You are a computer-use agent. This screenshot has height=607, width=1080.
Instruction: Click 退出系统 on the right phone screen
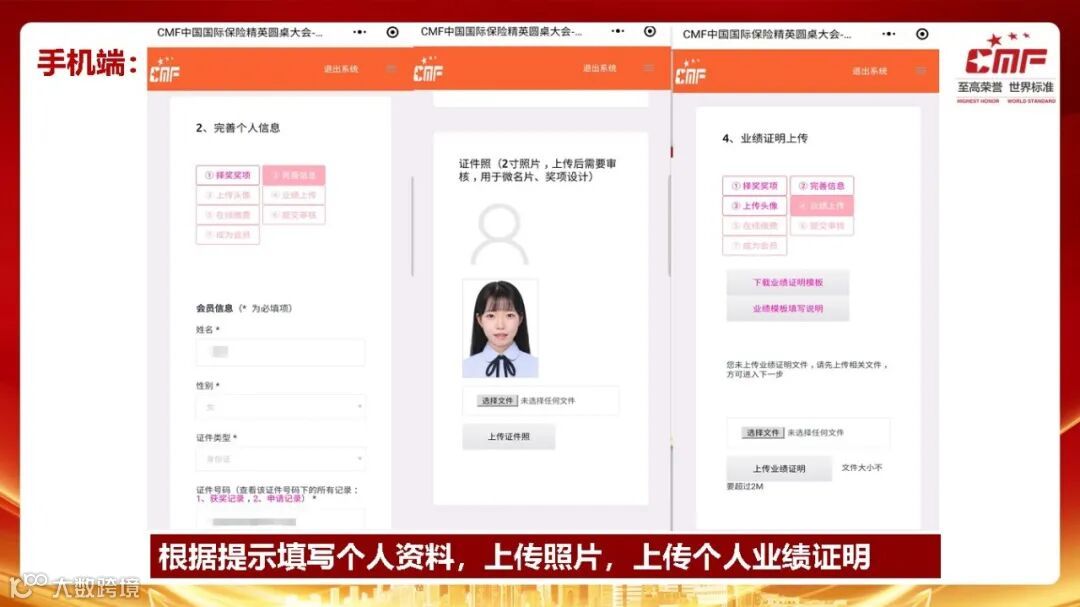click(x=869, y=71)
